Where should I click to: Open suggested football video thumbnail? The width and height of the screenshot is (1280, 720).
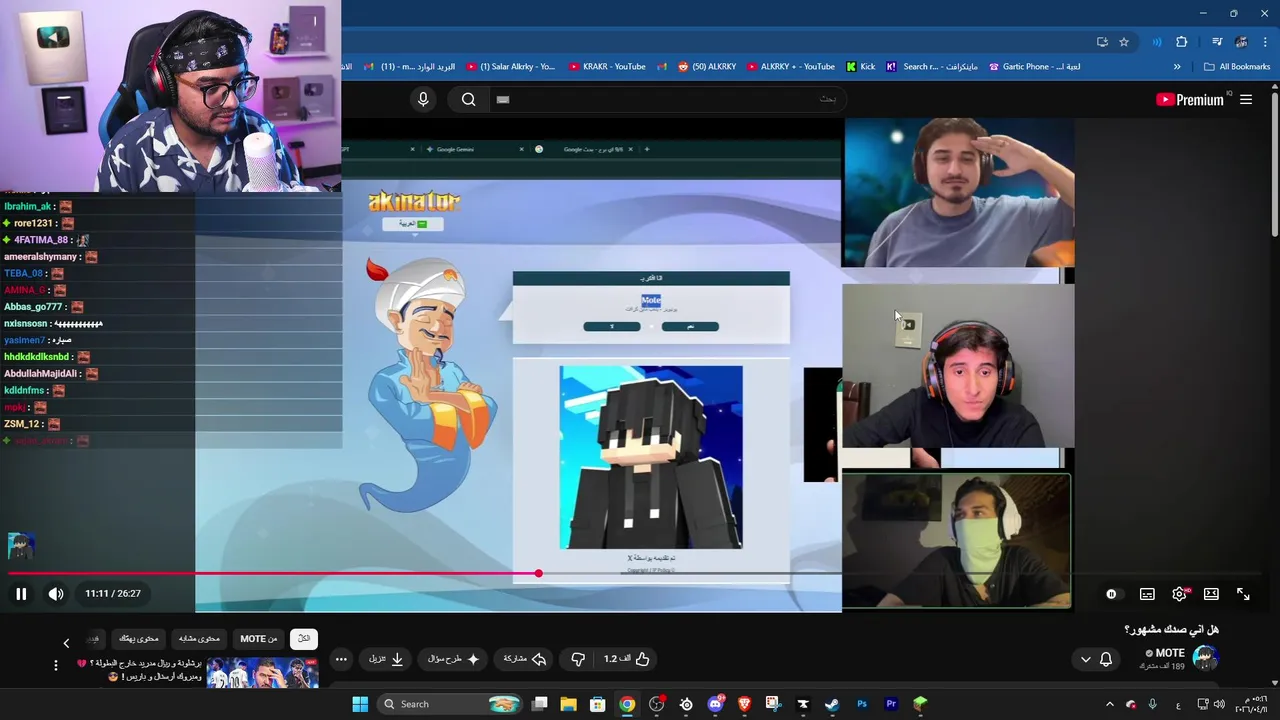pos(262,673)
